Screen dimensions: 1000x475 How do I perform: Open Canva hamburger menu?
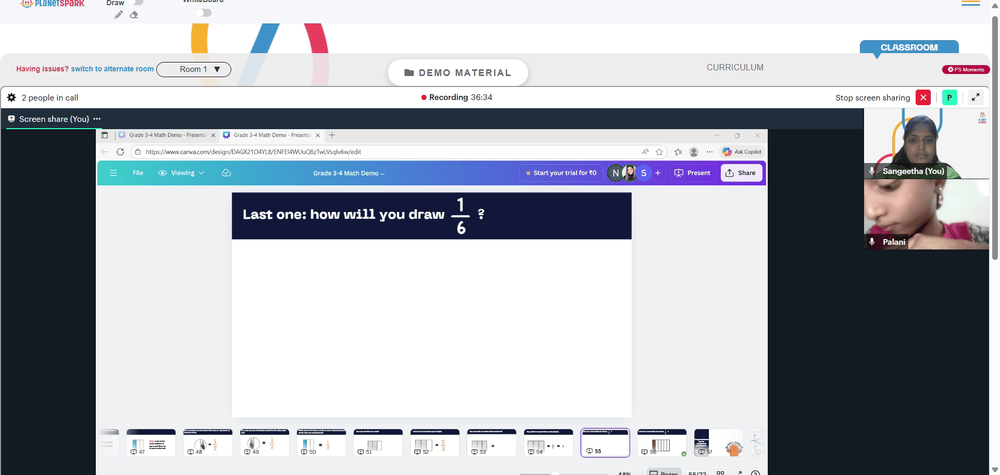point(113,173)
